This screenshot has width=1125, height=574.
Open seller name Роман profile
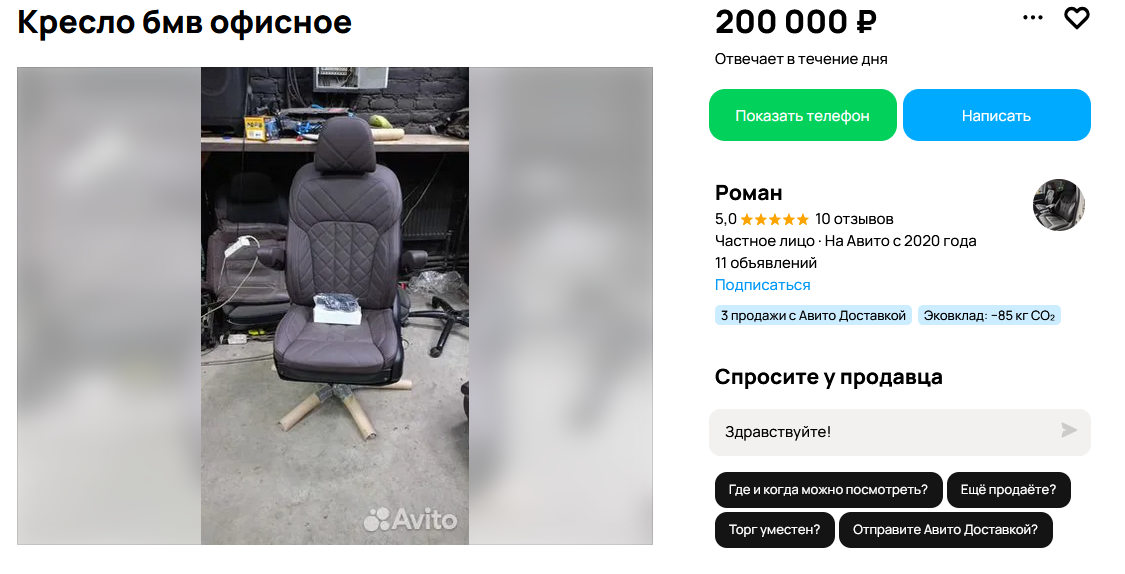coord(748,192)
